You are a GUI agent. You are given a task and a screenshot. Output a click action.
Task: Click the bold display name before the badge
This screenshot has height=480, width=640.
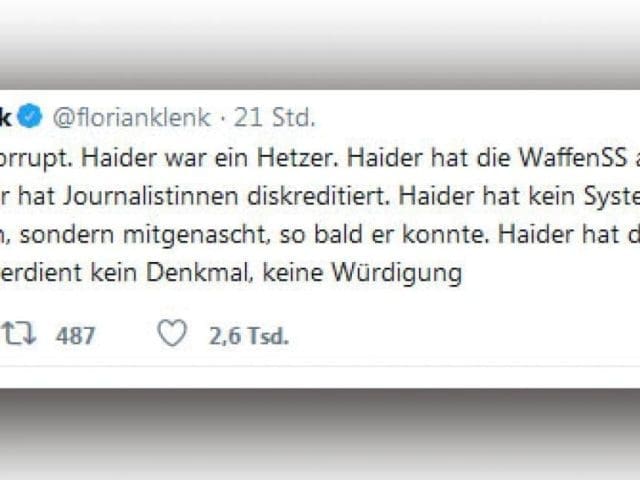pyautogui.click(x=6, y=118)
